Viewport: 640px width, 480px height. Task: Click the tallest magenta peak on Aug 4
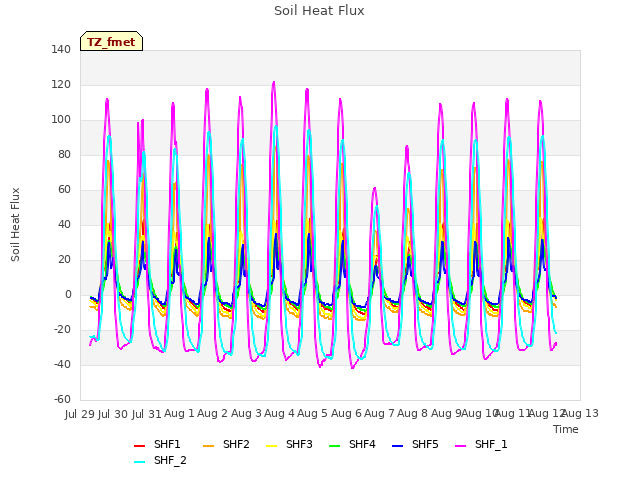coord(274,82)
